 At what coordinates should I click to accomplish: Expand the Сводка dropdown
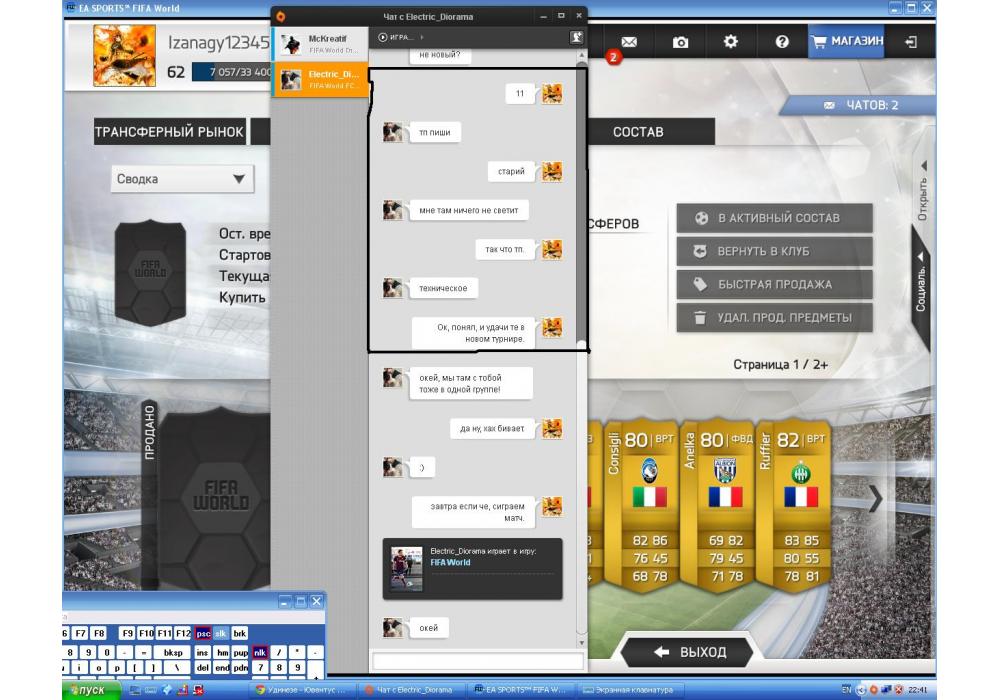tap(182, 179)
